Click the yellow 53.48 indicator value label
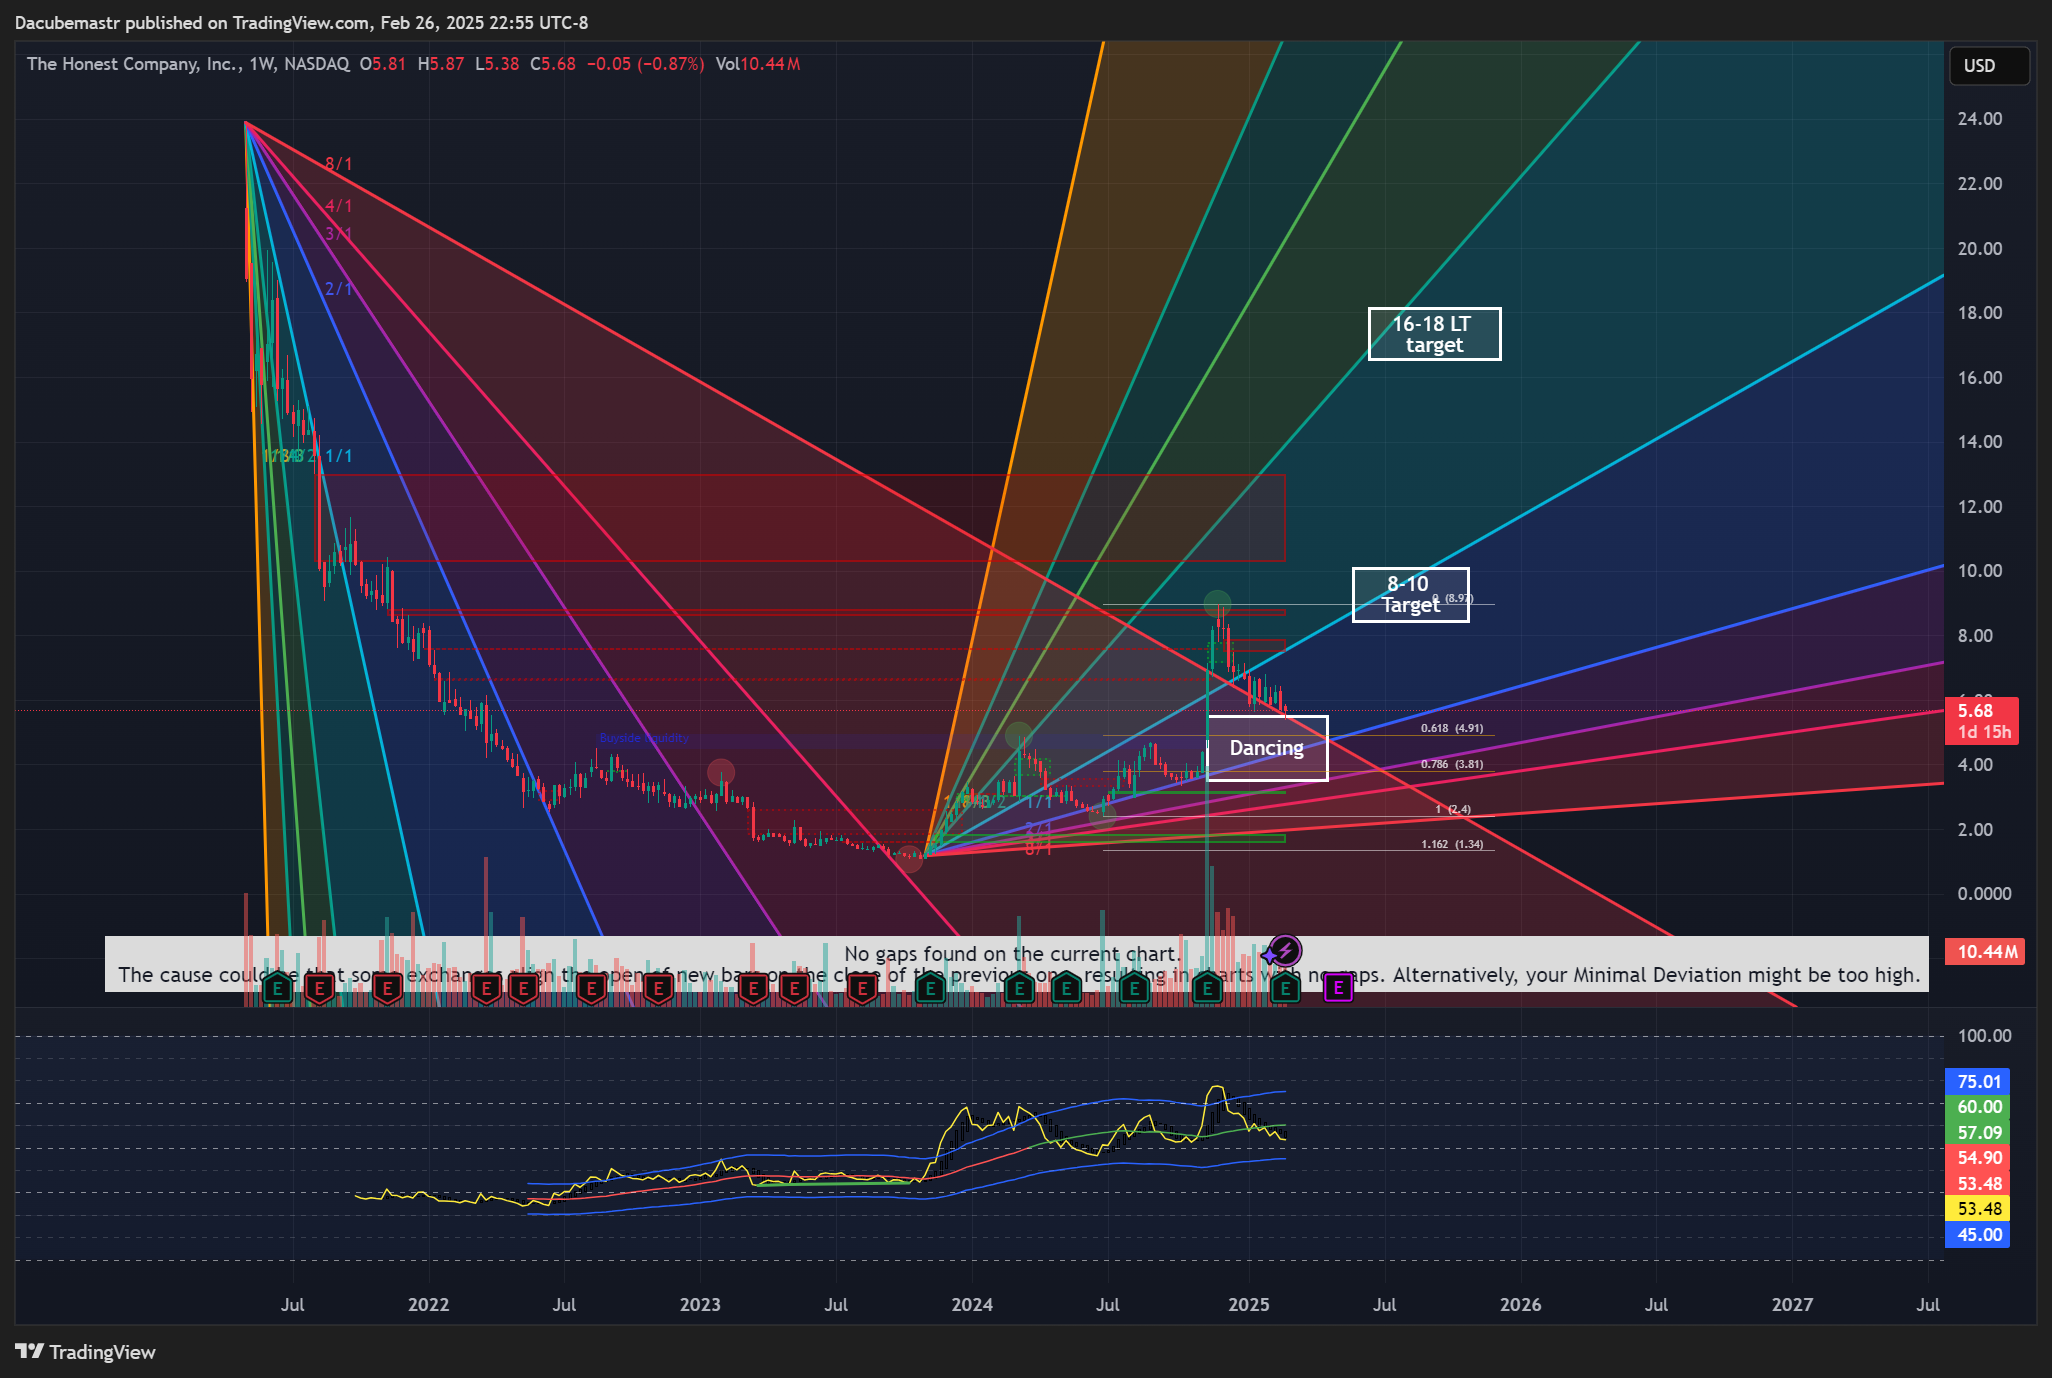 (x=1979, y=1209)
